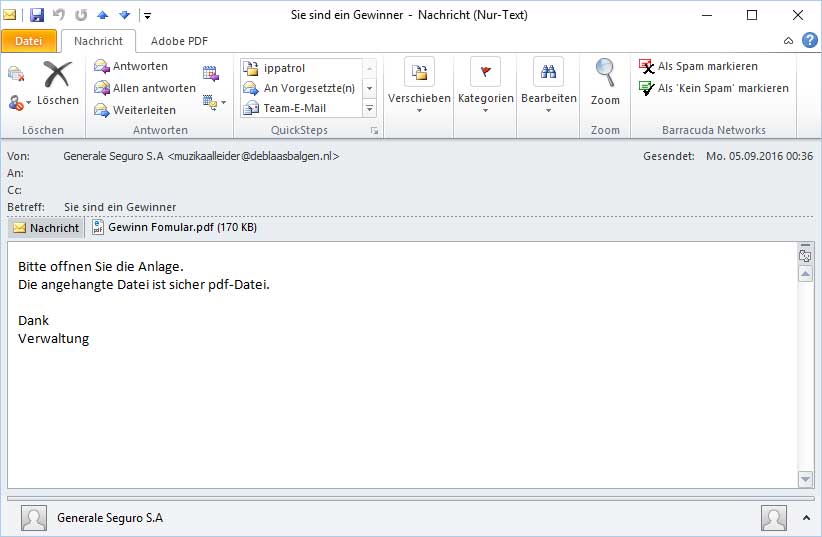Expand the QuickSteps gallery list
Image resolution: width=822 pixels, height=537 pixels.
(369, 109)
